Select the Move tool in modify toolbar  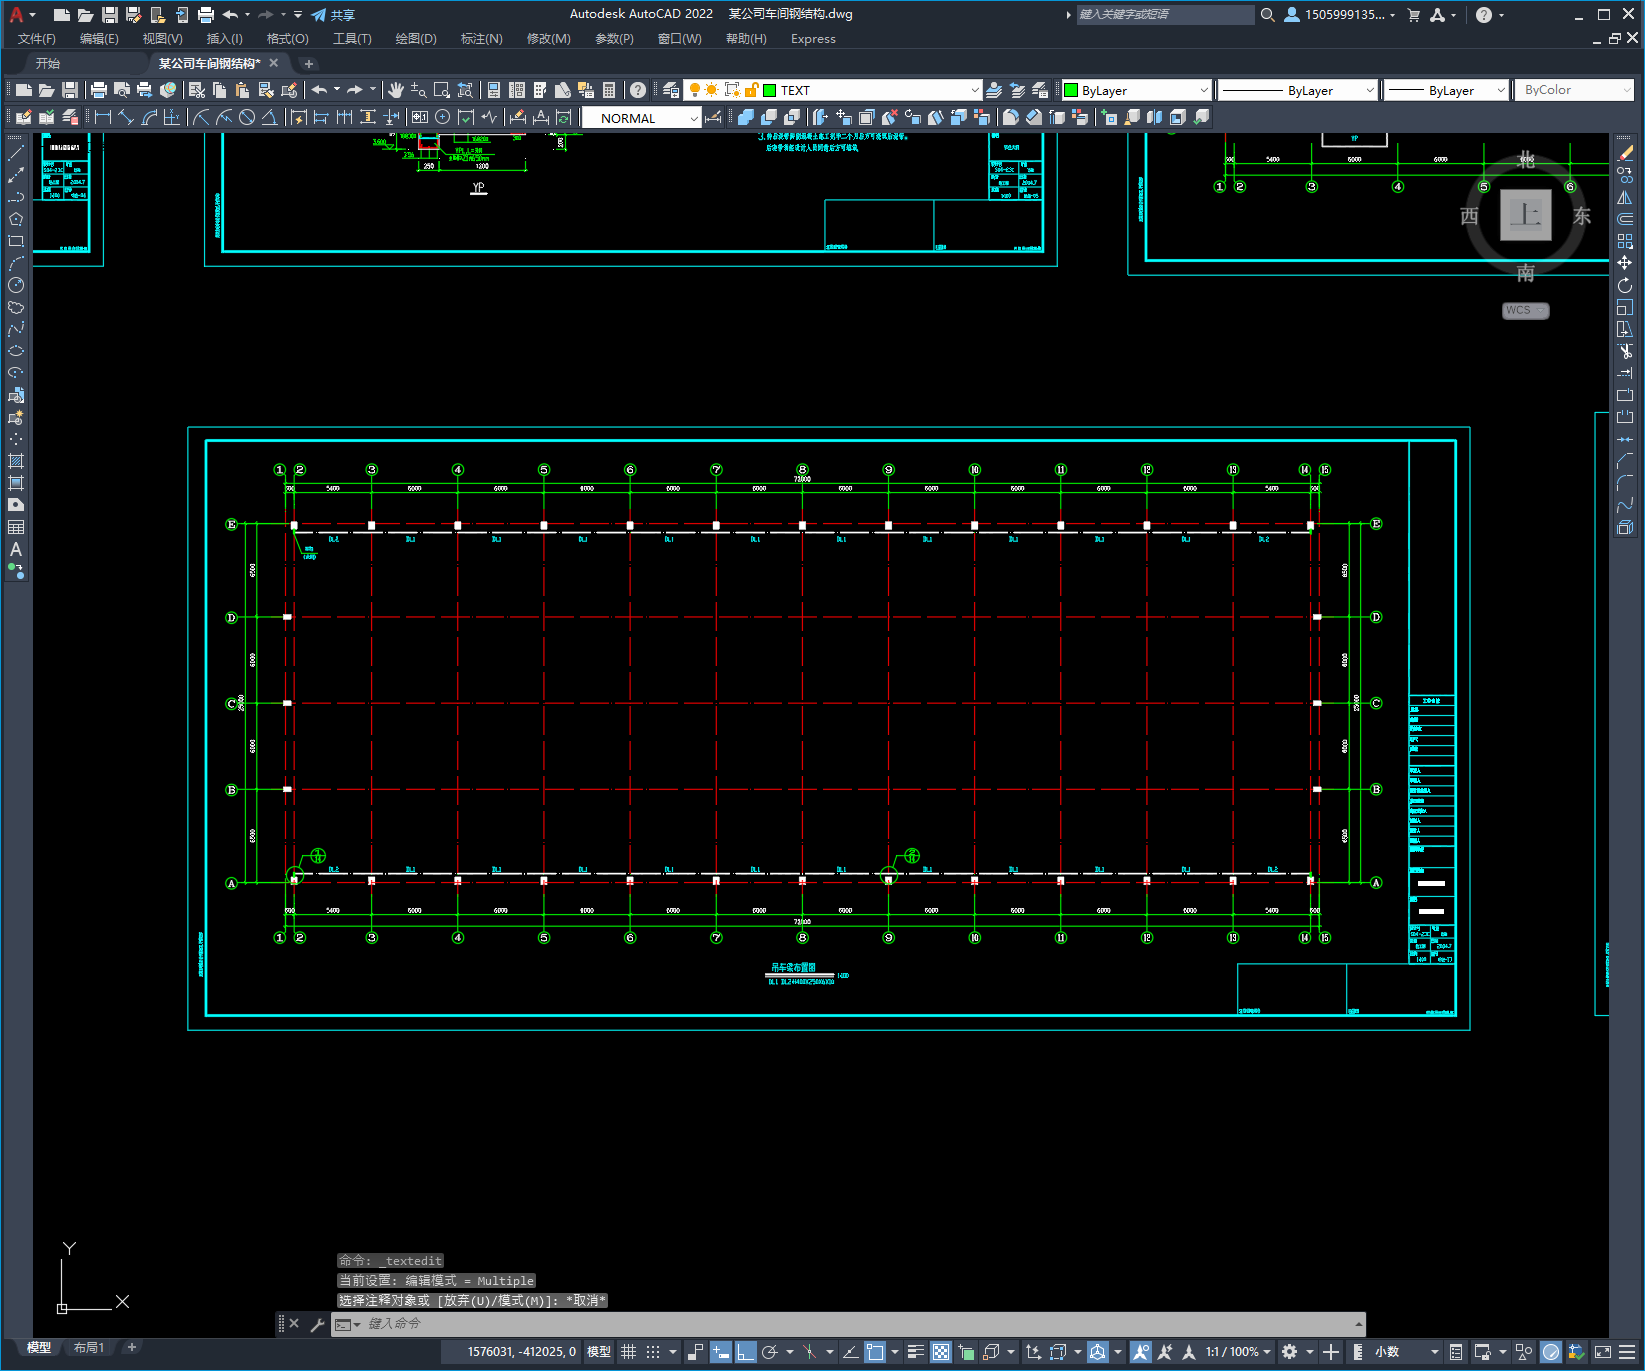point(1625,263)
